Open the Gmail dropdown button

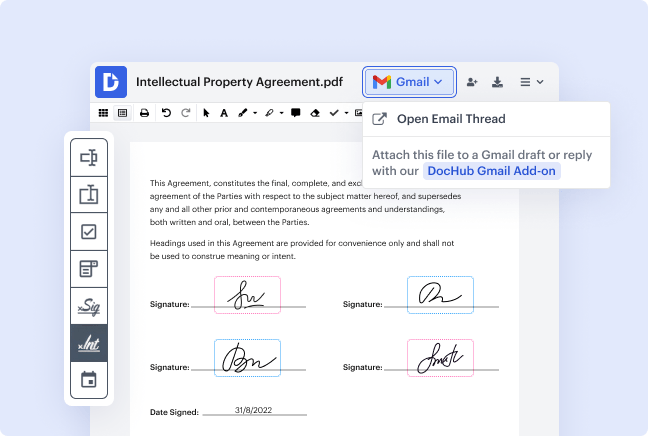coord(409,82)
